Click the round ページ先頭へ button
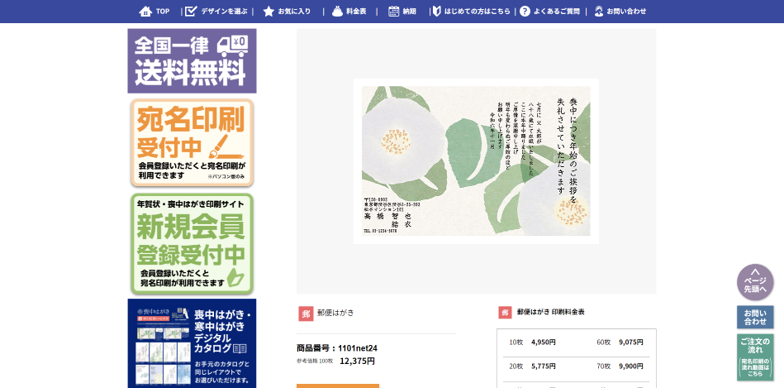The width and height of the screenshot is (784, 388). tap(755, 282)
